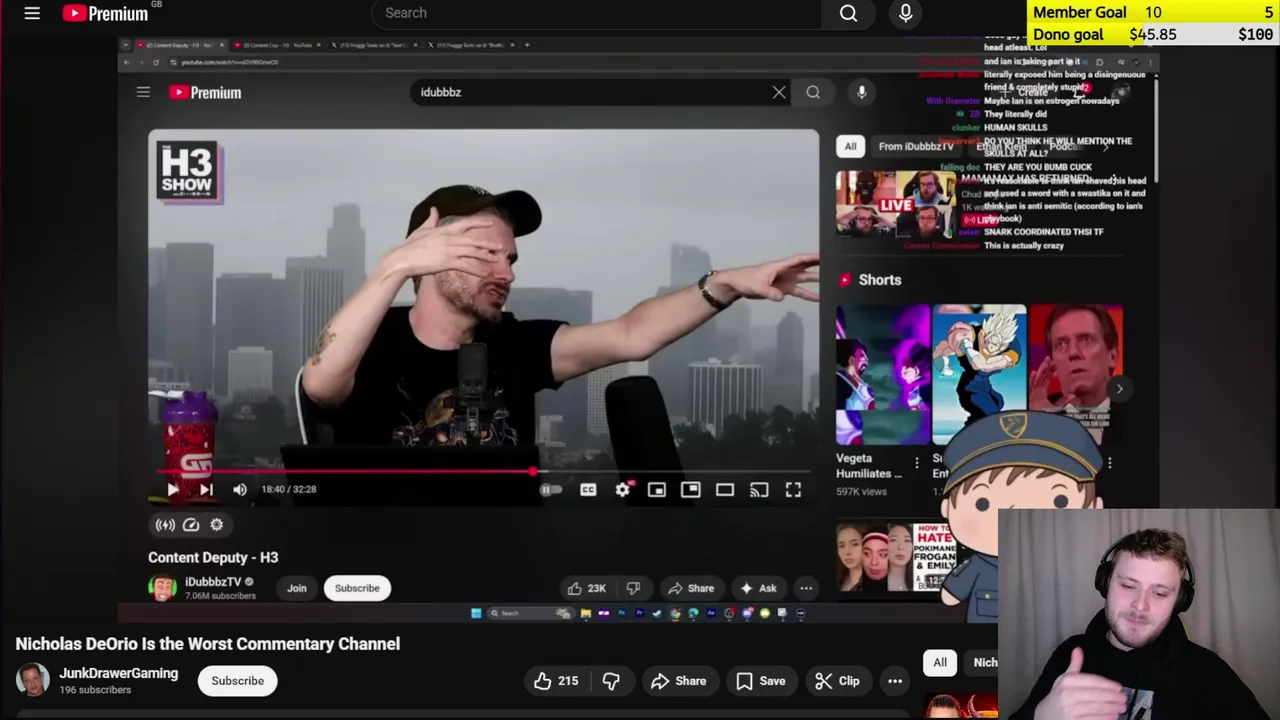Click the Ask sparkle button

point(758,588)
